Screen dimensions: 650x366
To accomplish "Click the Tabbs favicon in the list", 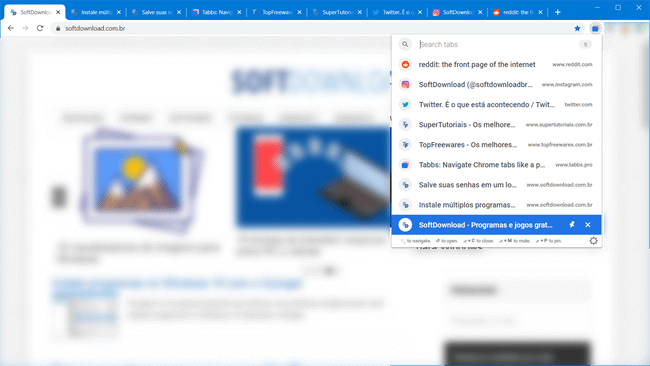I will pos(405,165).
